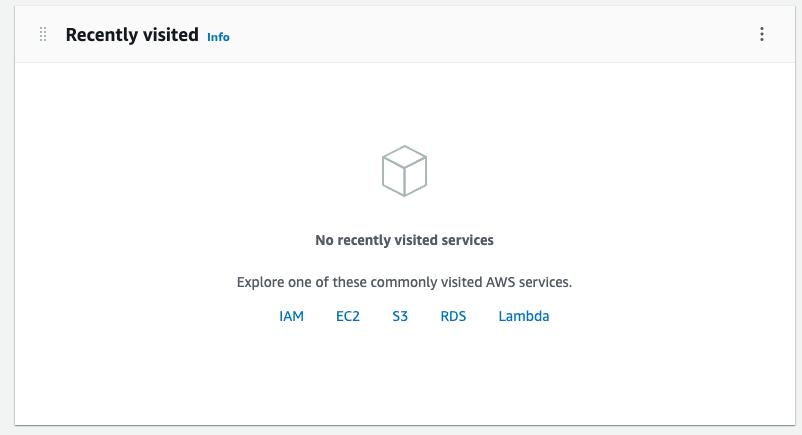Open the S3 service link
Screen dimensions: 802x435
tap(400, 316)
